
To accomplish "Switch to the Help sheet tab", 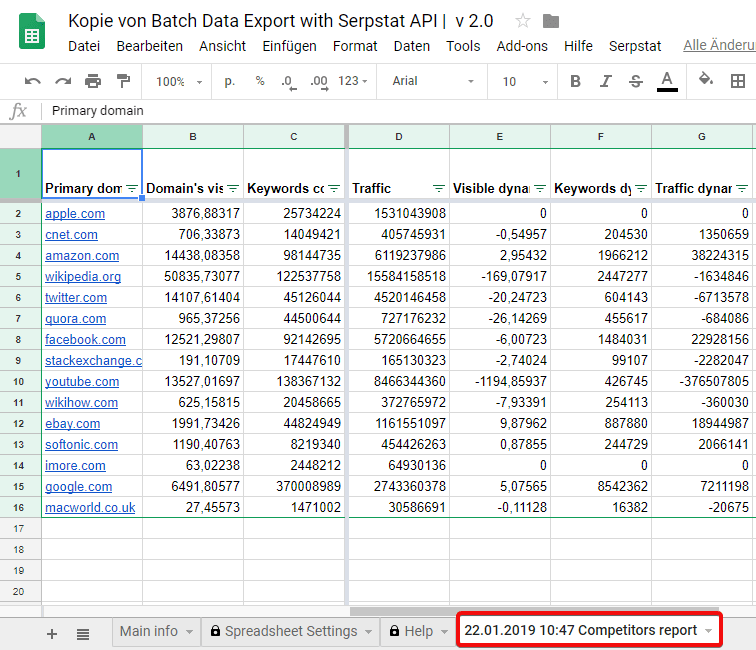I will click(418, 631).
